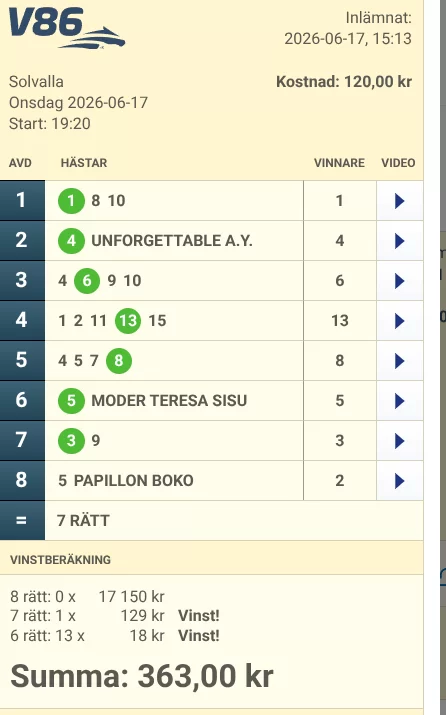Play video for race 3

click(x=399, y=281)
